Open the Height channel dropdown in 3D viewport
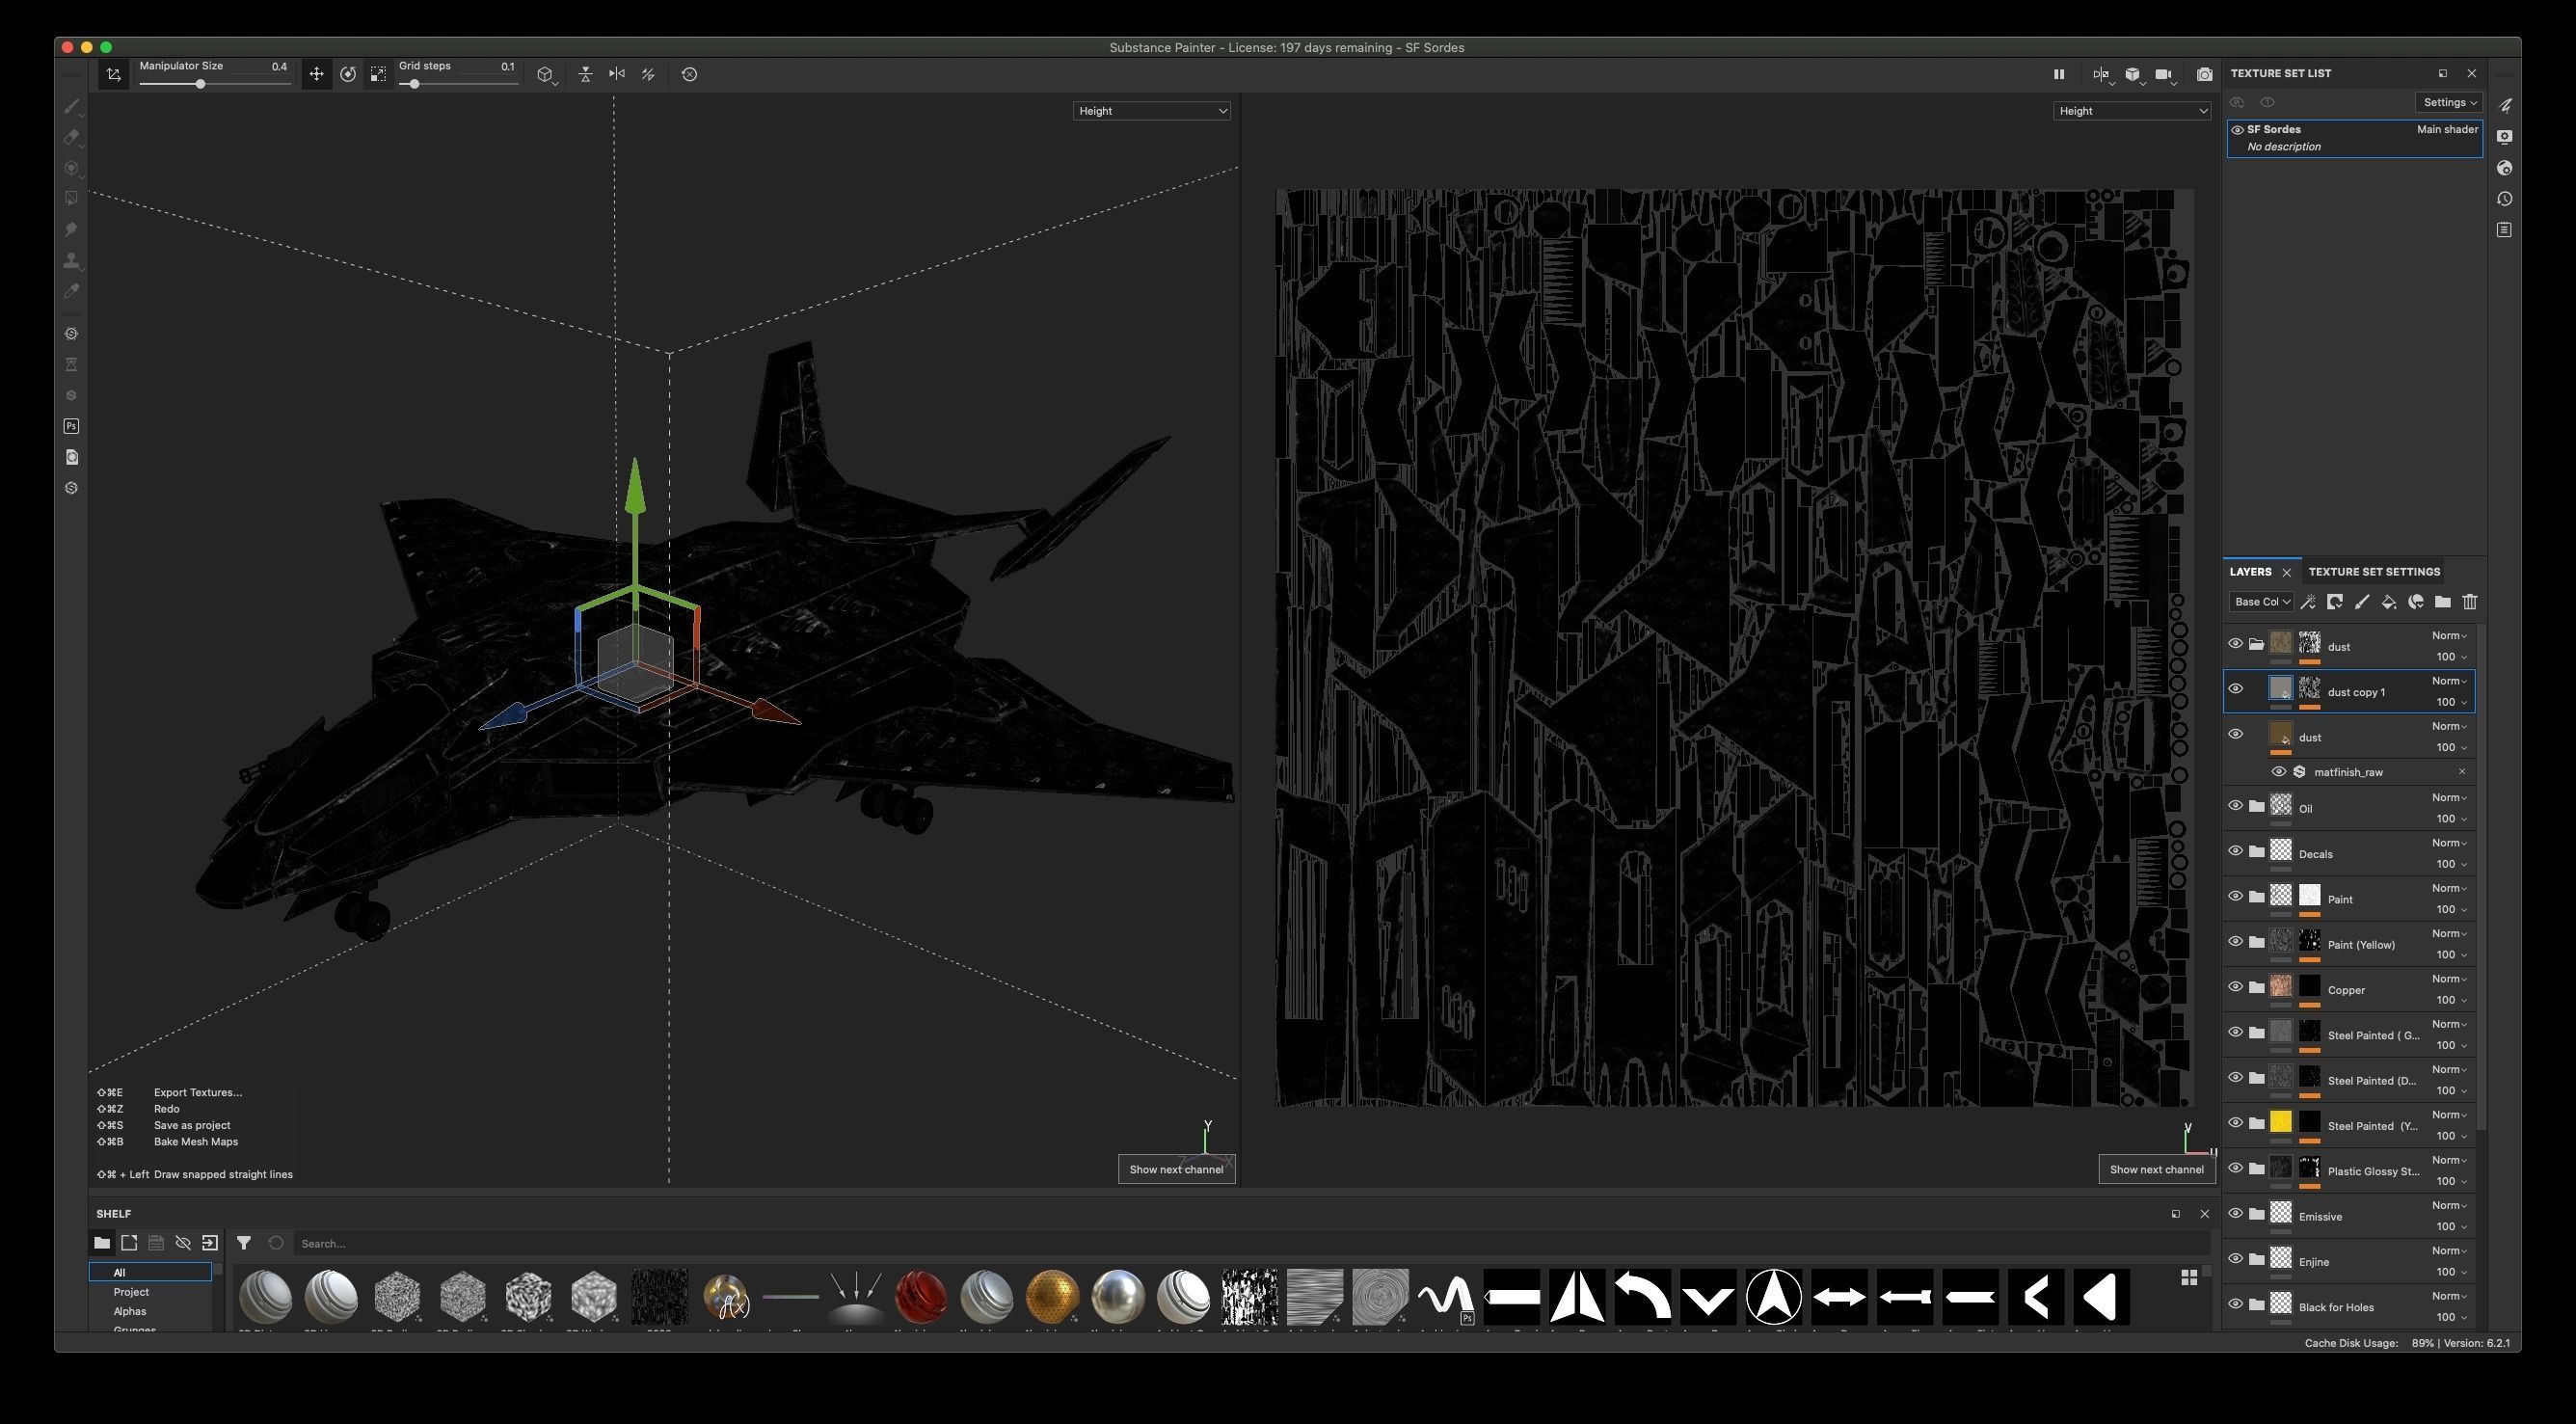 (x=1151, y=111)
